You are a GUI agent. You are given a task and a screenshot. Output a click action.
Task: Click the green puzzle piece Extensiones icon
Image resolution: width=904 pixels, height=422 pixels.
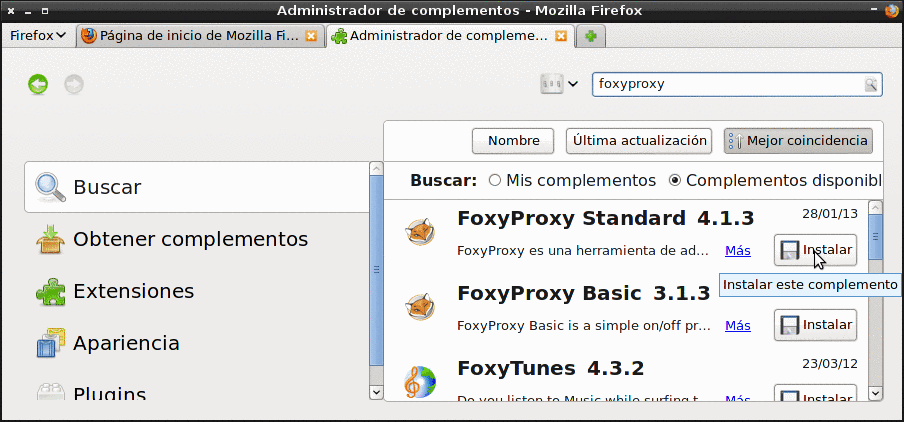point(51,291)
